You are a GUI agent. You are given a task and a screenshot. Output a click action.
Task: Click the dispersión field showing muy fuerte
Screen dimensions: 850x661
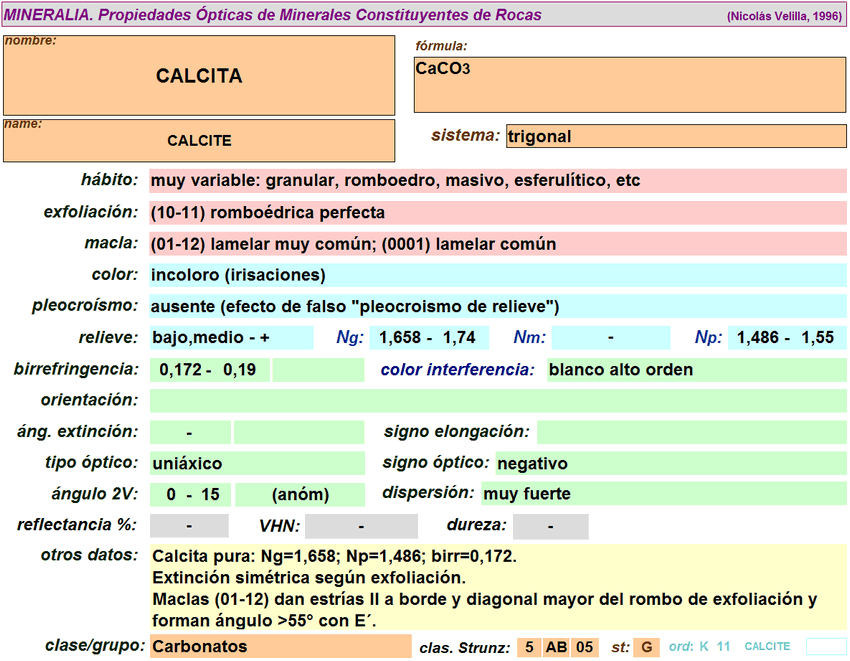pyautogui.click(x=663, y=494)
